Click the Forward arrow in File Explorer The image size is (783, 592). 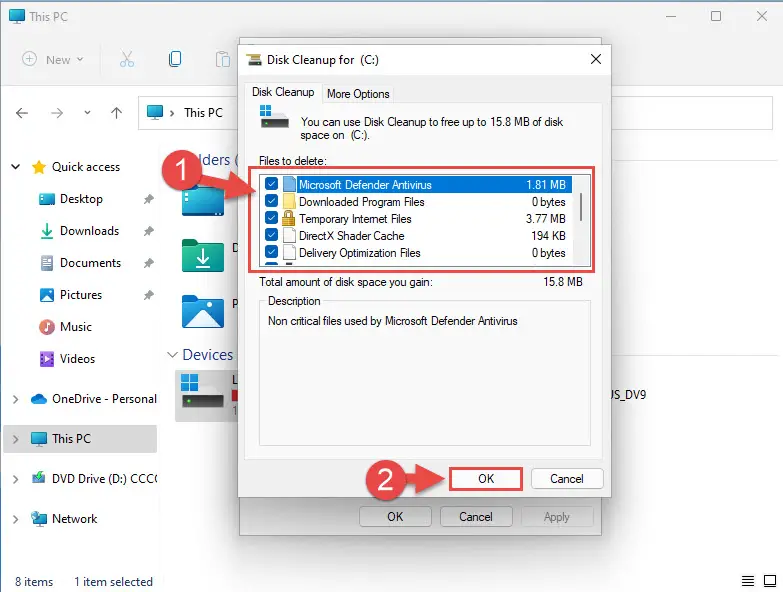click(x=57, y=113)
